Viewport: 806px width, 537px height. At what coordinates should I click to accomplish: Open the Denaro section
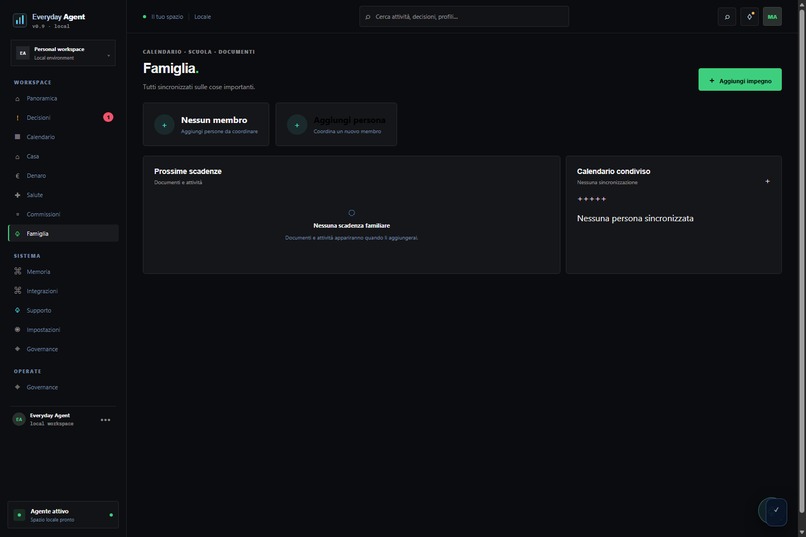[63, 176]
